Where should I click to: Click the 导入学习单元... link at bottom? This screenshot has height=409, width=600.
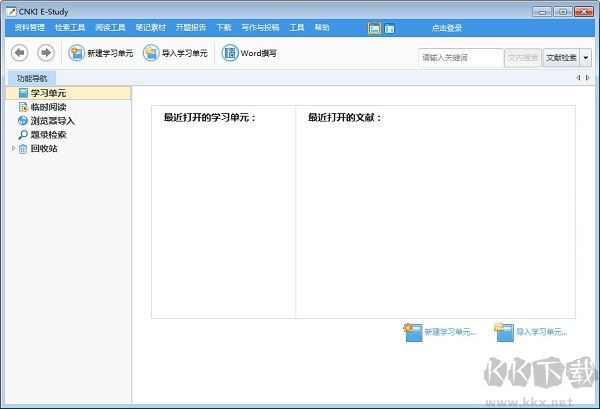click(x=541, y=331)
